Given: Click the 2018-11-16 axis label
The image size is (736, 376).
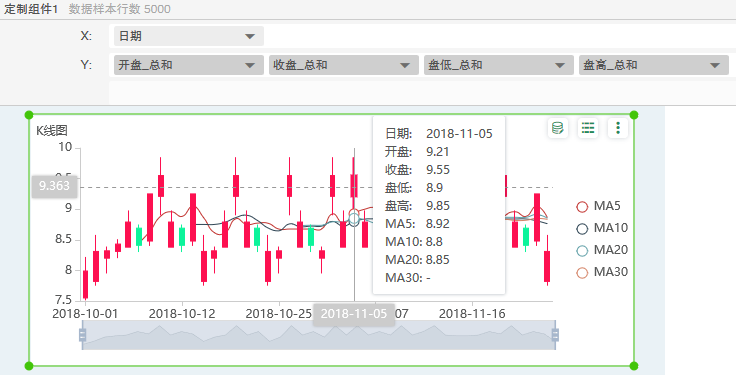Looking at the screenshot, I should pyautogui.click(x=472, y=314).
